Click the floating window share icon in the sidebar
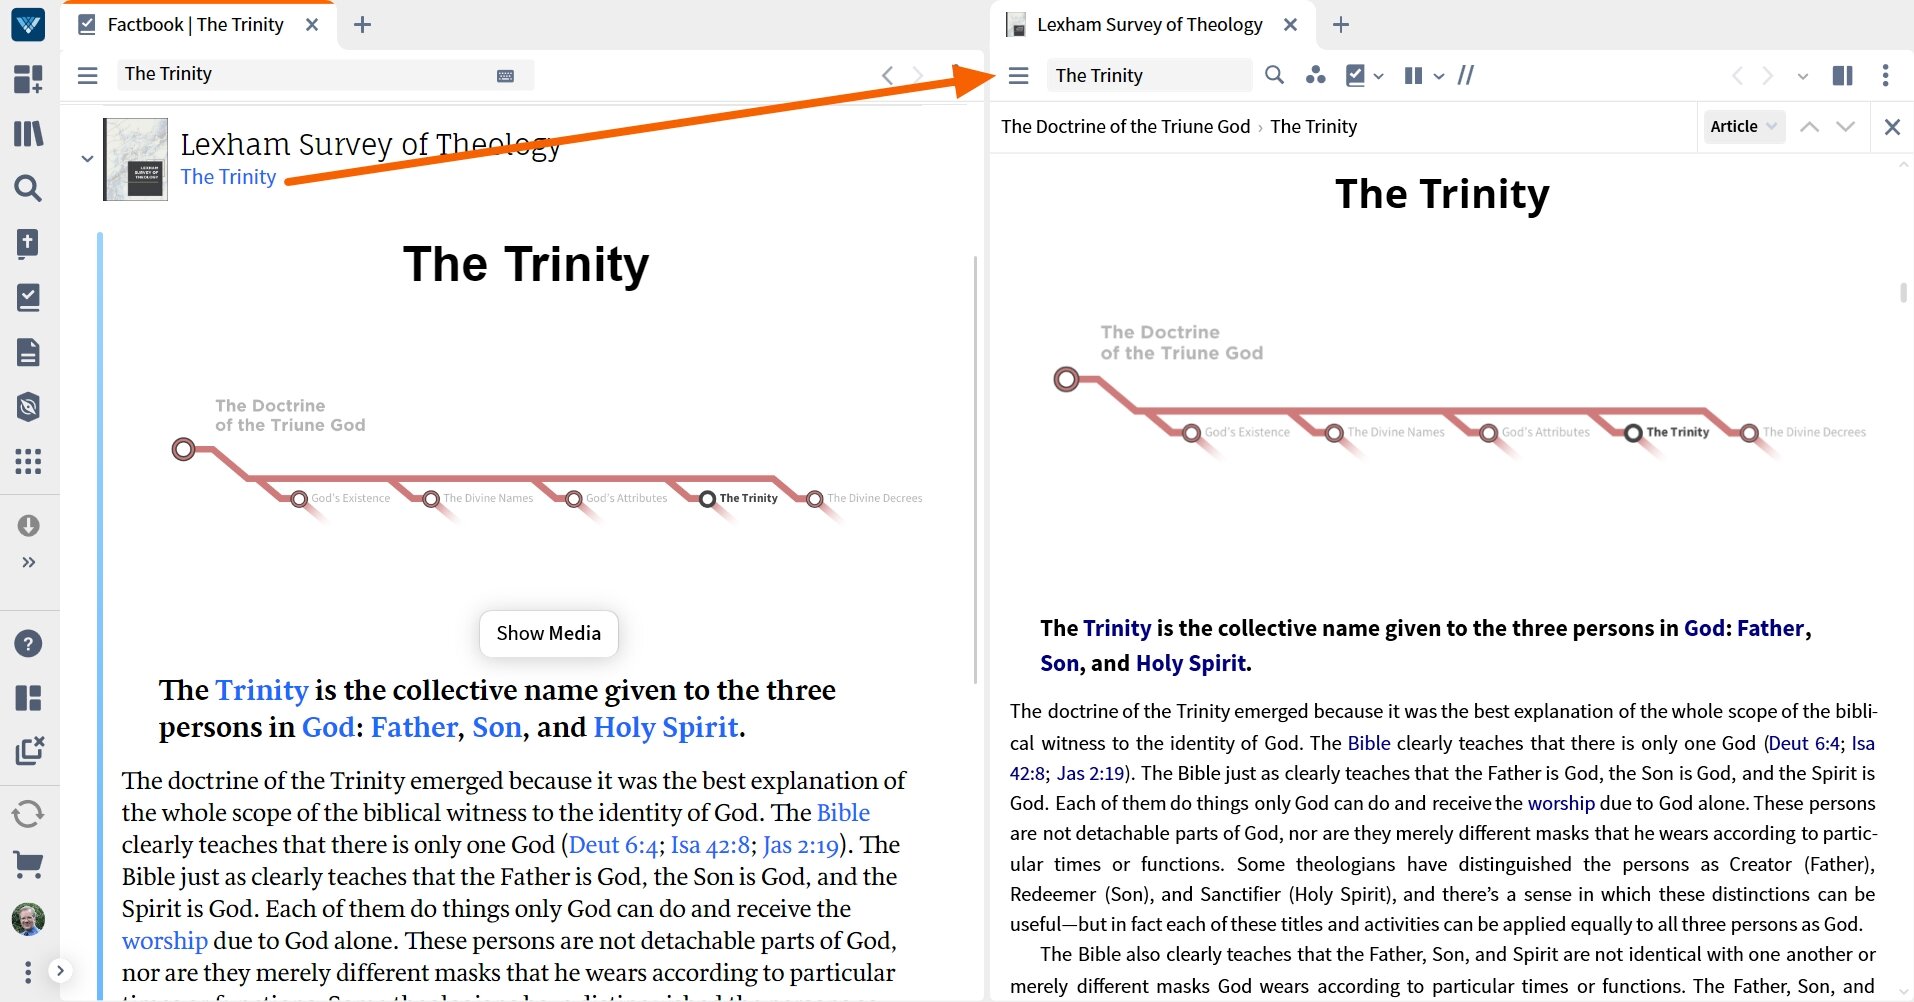Screen dimensions: 1914x1002 point(29,751)
